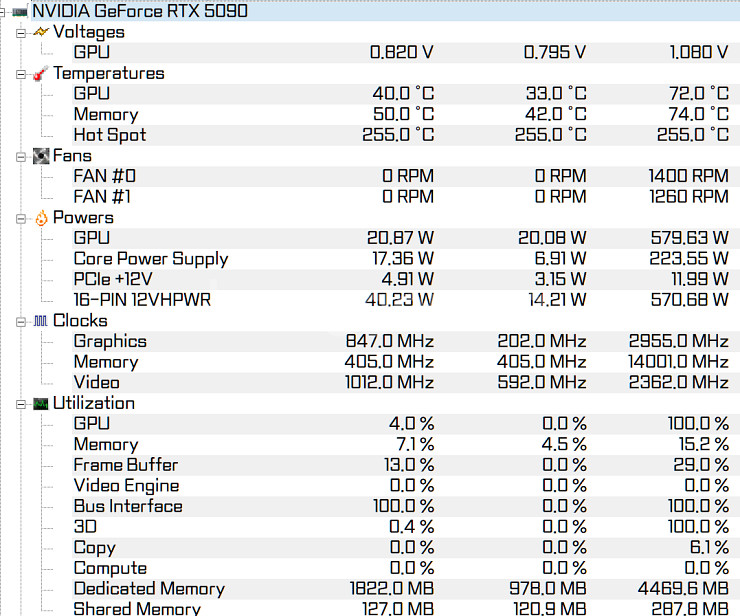The image size is (740, 616).
Task: Collapse the NVIDIA GeForce RTX 5090 node
Action: coord(4,12)
